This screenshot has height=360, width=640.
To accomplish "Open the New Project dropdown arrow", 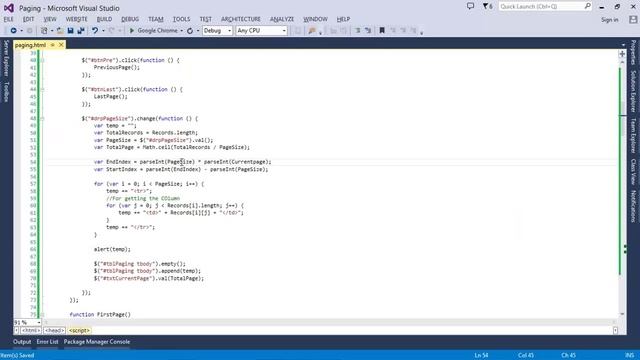I will pyautogui.click(x=51, y=31).
